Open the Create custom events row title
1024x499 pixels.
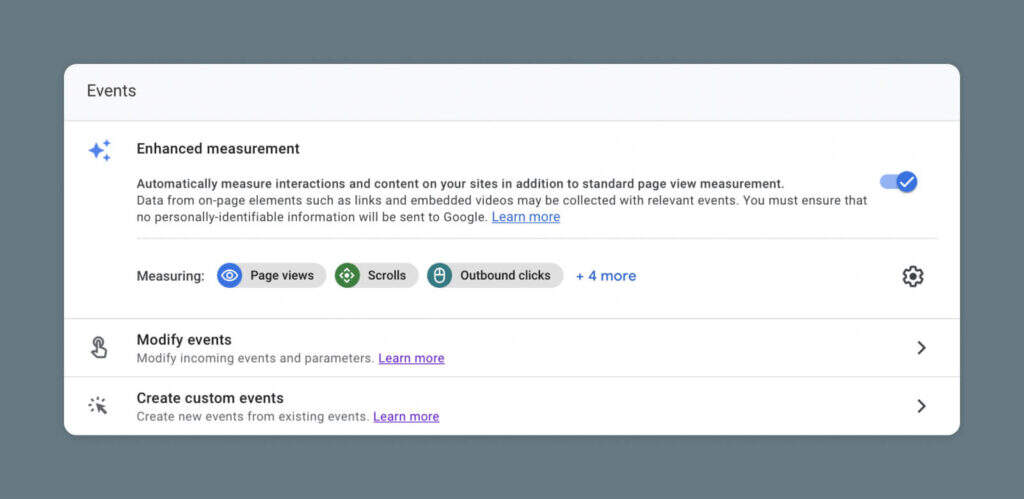[210, 398]
